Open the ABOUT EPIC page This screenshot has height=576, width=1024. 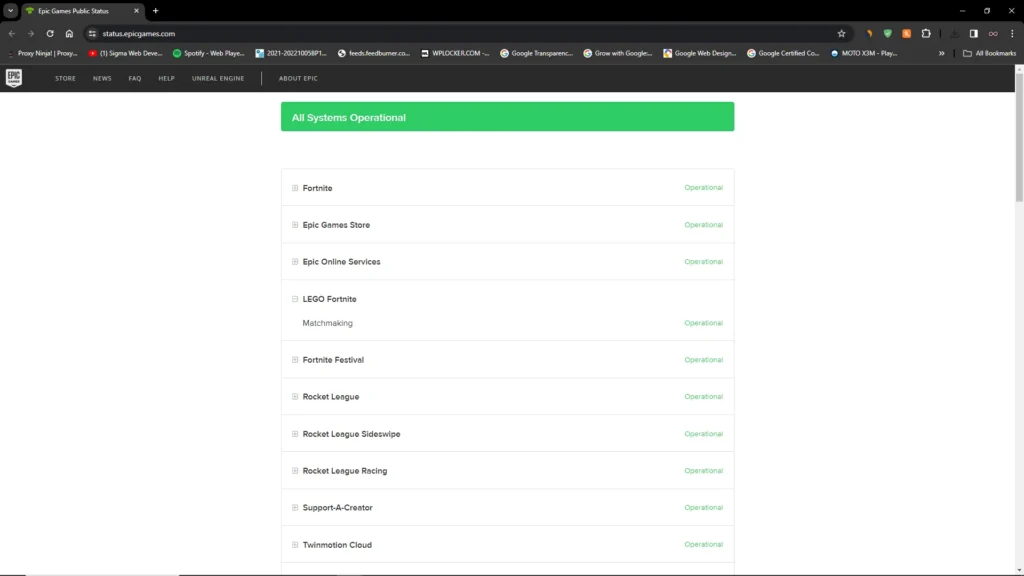(298, 78)
